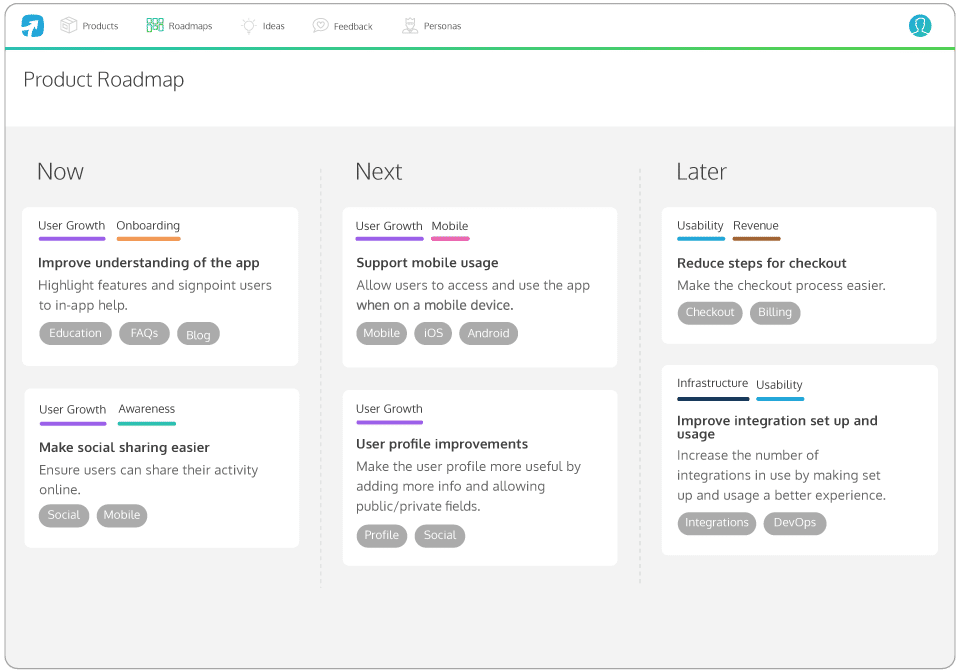Open 'User profile improvements' card title
This screenshot has height=672, width=960.
[442, 444]
